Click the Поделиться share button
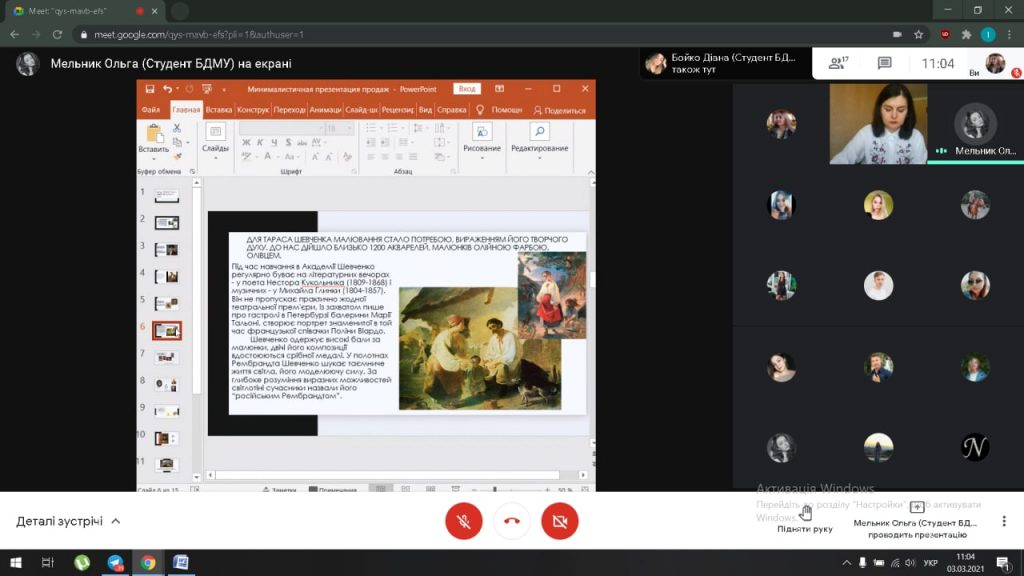Image resolution: width=1024 pixels, height=576 pixels. pos(560,110)
